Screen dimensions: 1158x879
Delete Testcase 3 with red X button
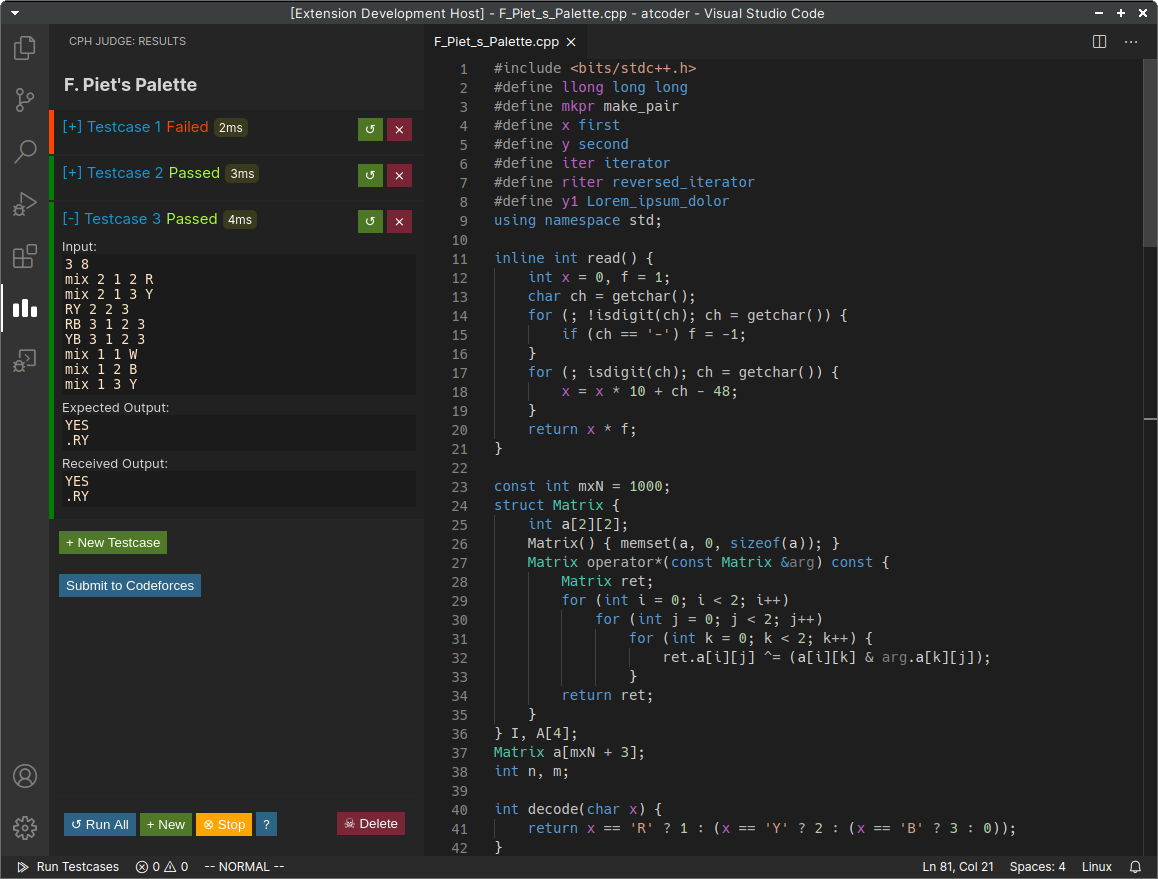coord(399,221)
